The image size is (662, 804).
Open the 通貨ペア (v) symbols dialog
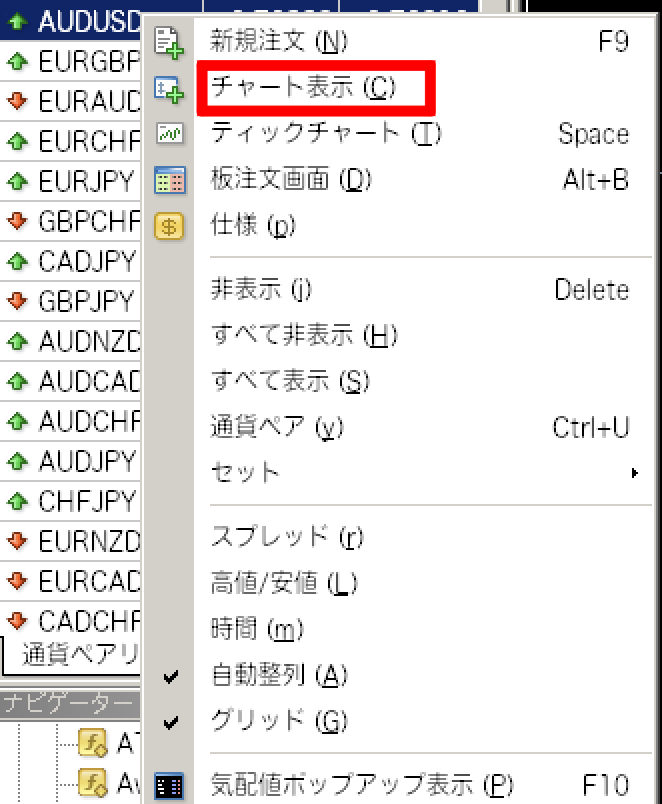[277, 428]
